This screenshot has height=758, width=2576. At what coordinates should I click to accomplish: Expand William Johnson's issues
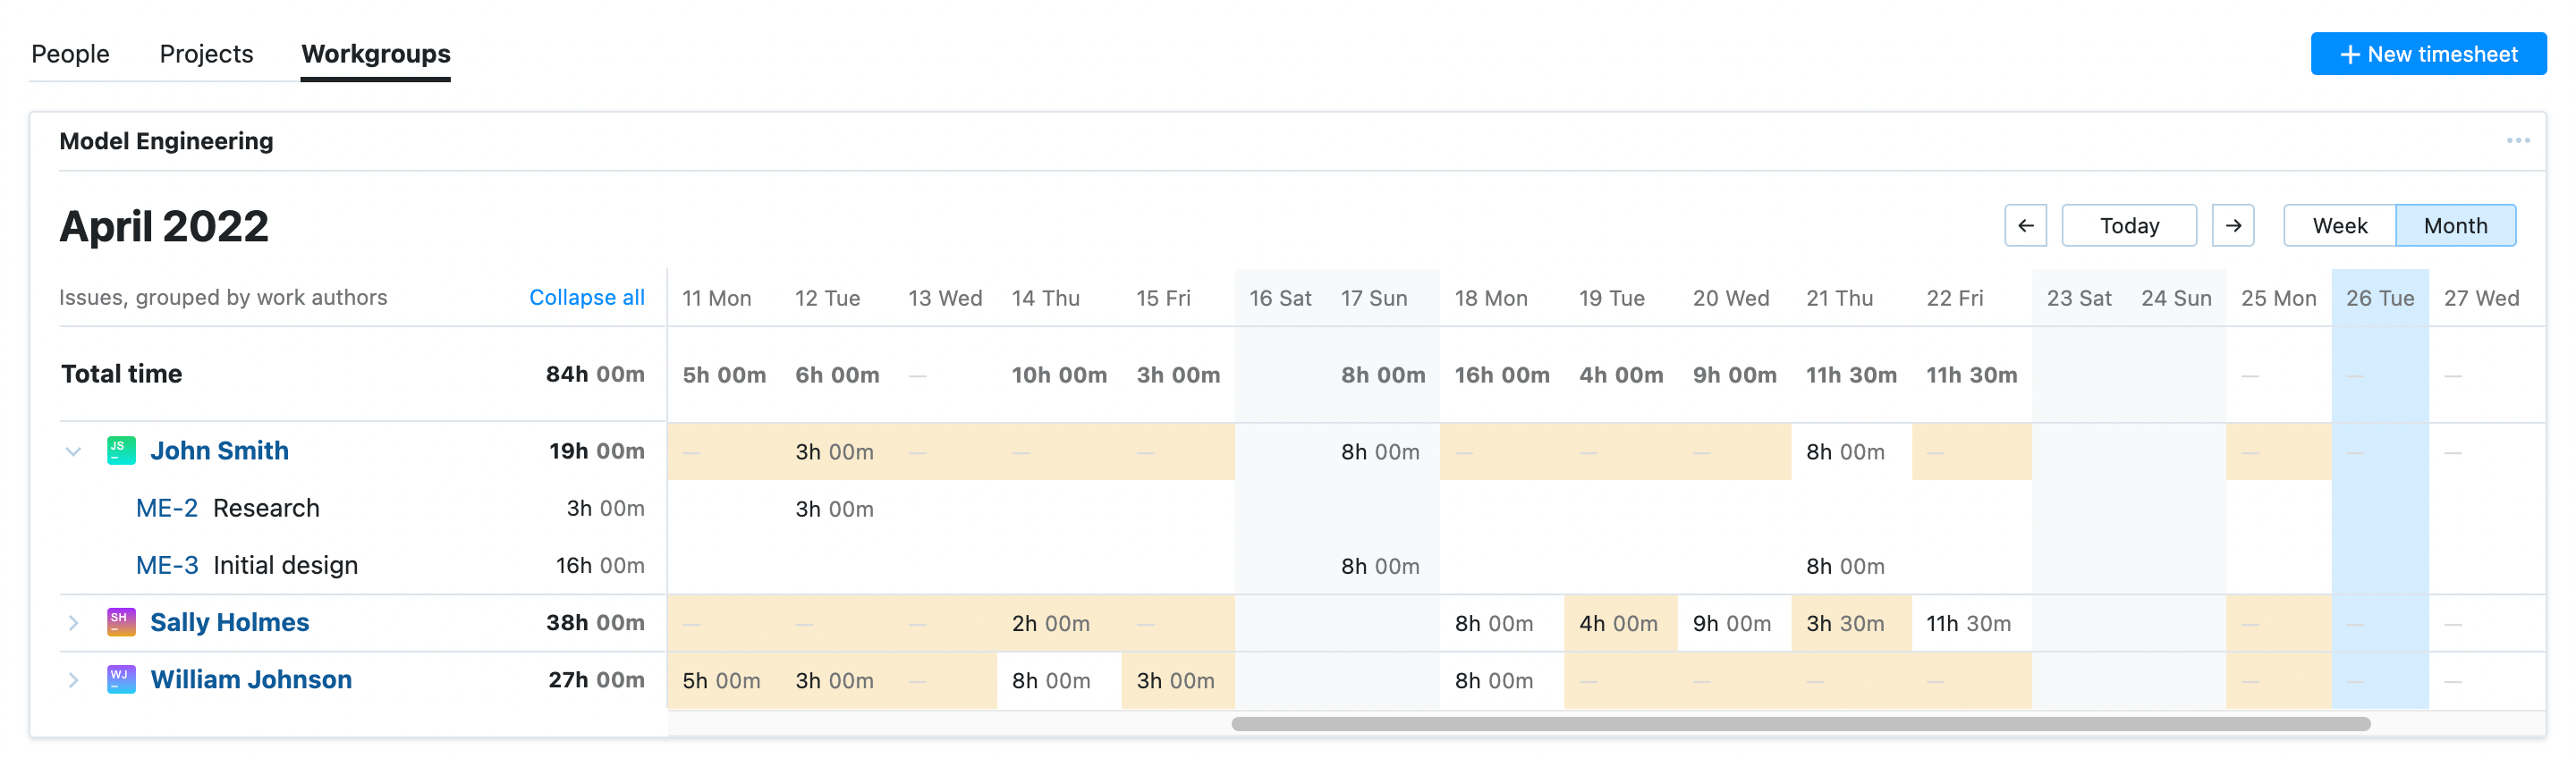pos(73,680)
